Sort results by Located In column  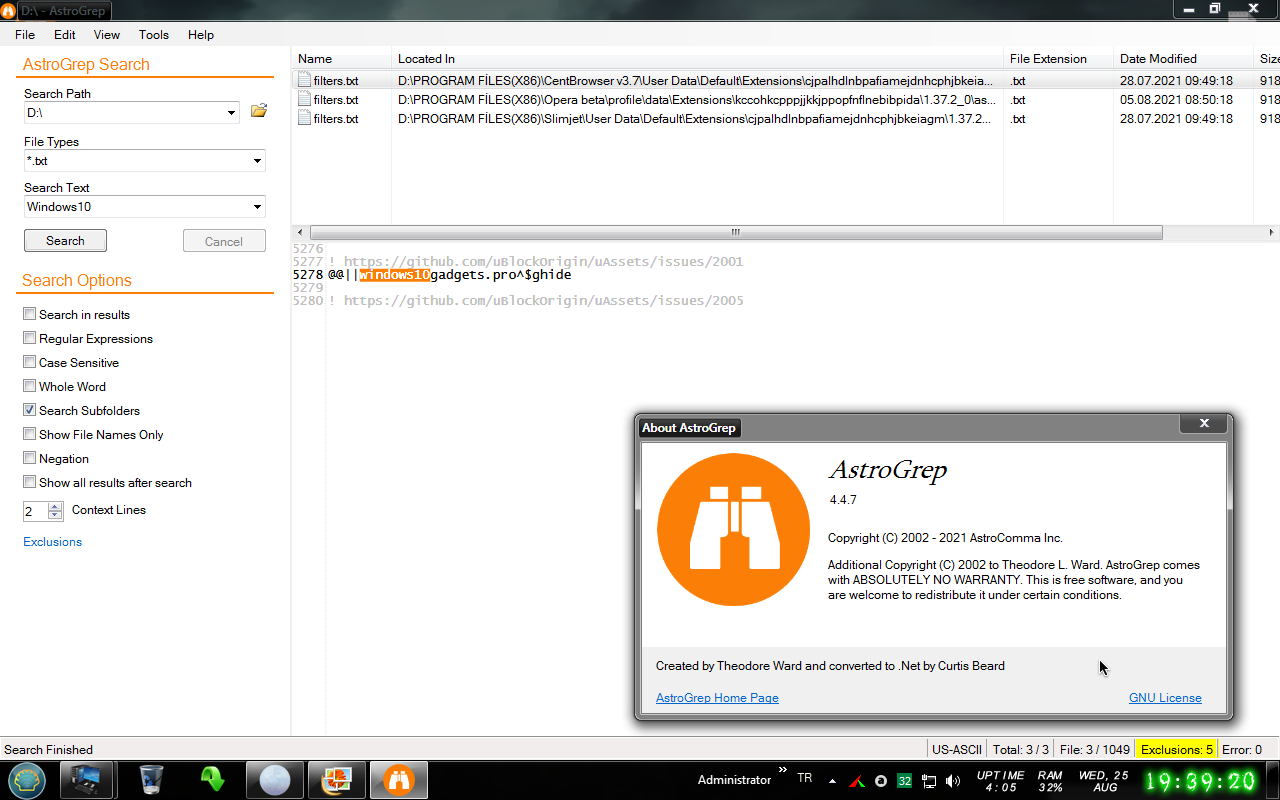pos(697,59)
